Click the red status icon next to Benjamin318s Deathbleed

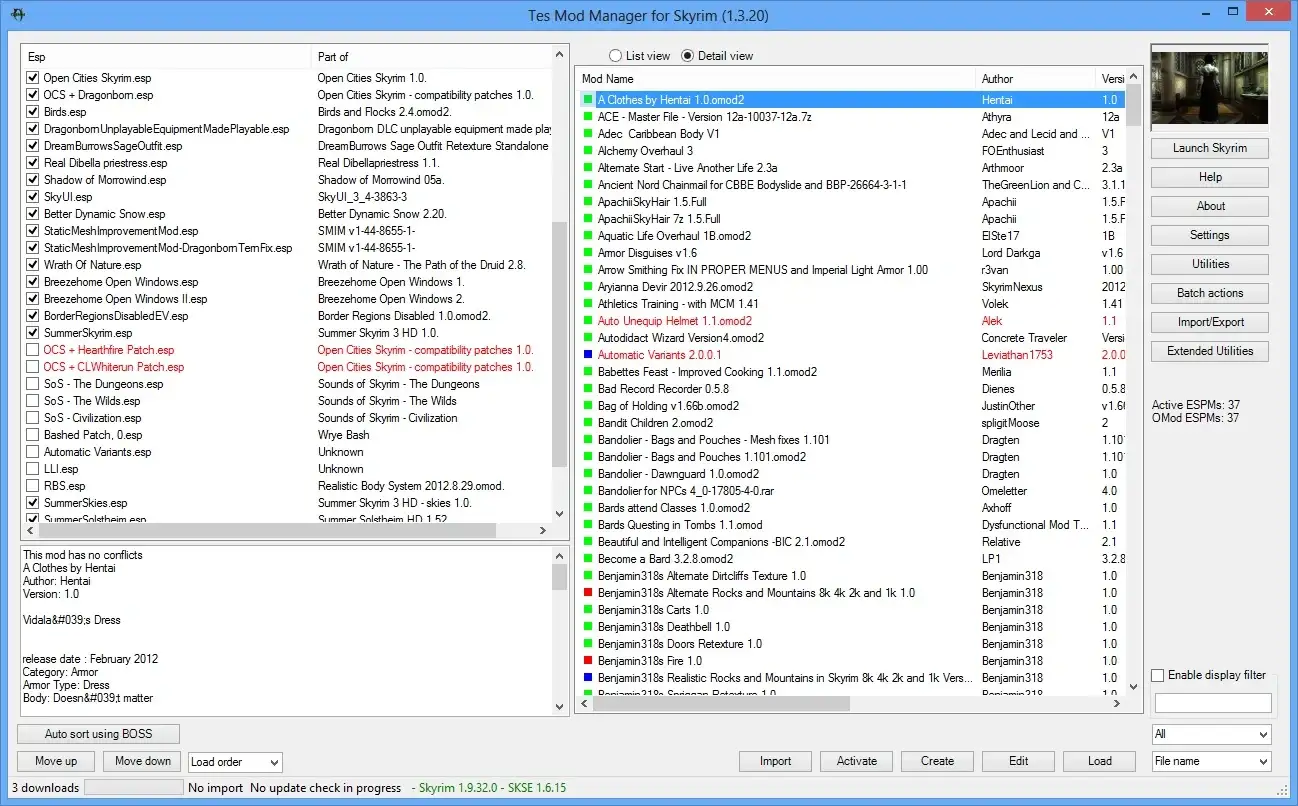click(x=589, y=627)
